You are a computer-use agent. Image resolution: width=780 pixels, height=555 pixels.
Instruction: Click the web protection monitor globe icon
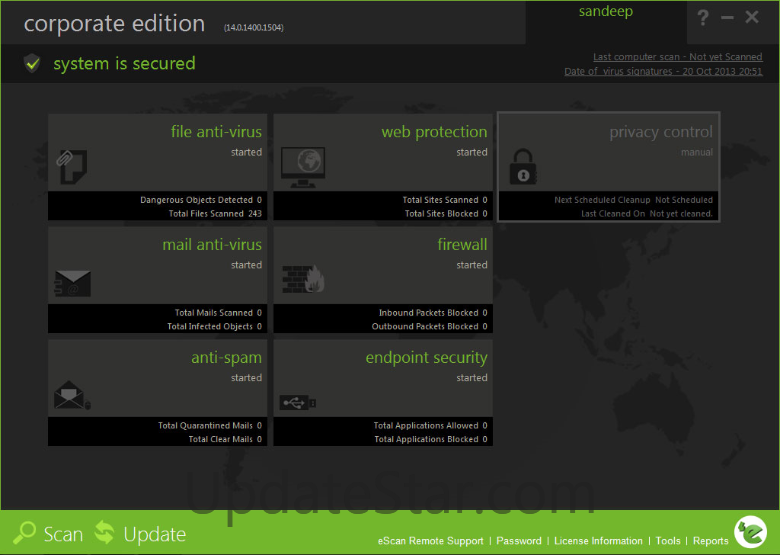(x=303, y=164)
